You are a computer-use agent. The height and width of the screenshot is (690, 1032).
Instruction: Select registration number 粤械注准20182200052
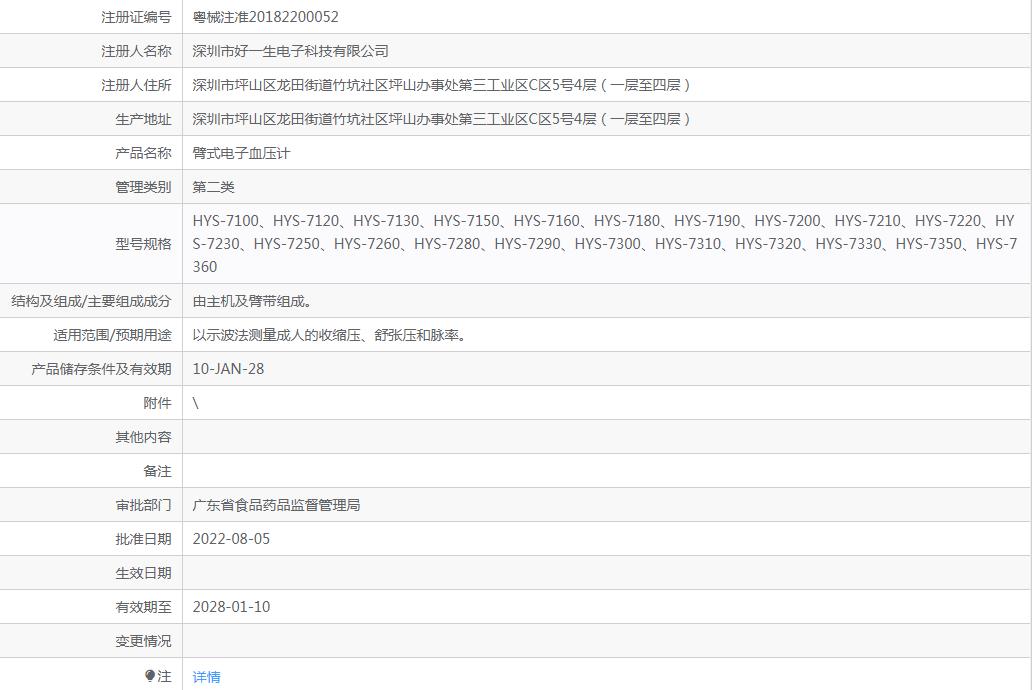pos(265,17)
